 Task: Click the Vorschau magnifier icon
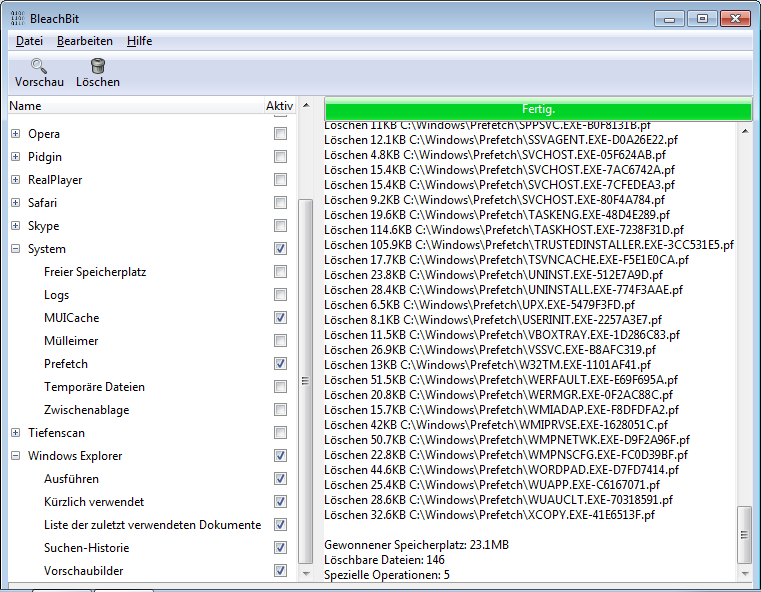[39, 66]
